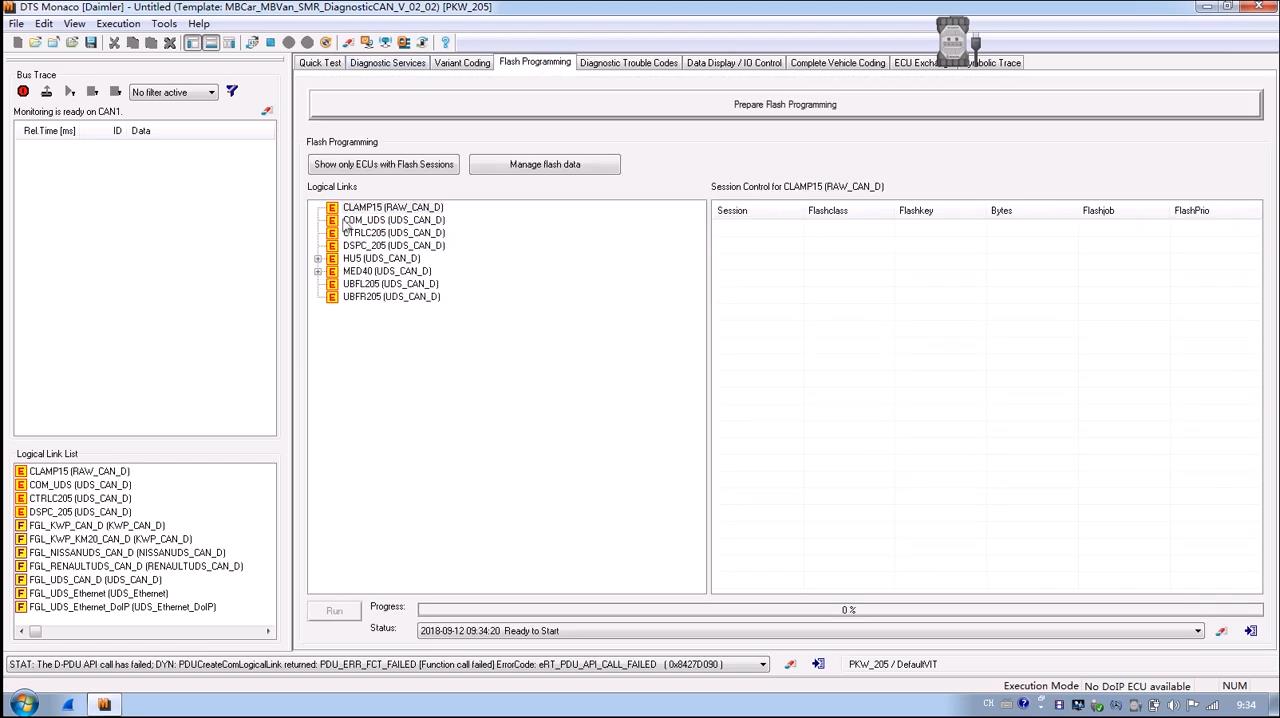The image size is (1280, 718).
Task: Open the View menu
Action: coord(74,24)
